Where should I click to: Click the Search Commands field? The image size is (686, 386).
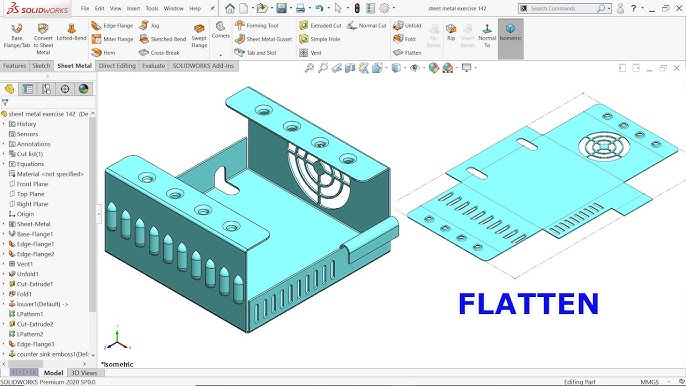coord(564,8)
